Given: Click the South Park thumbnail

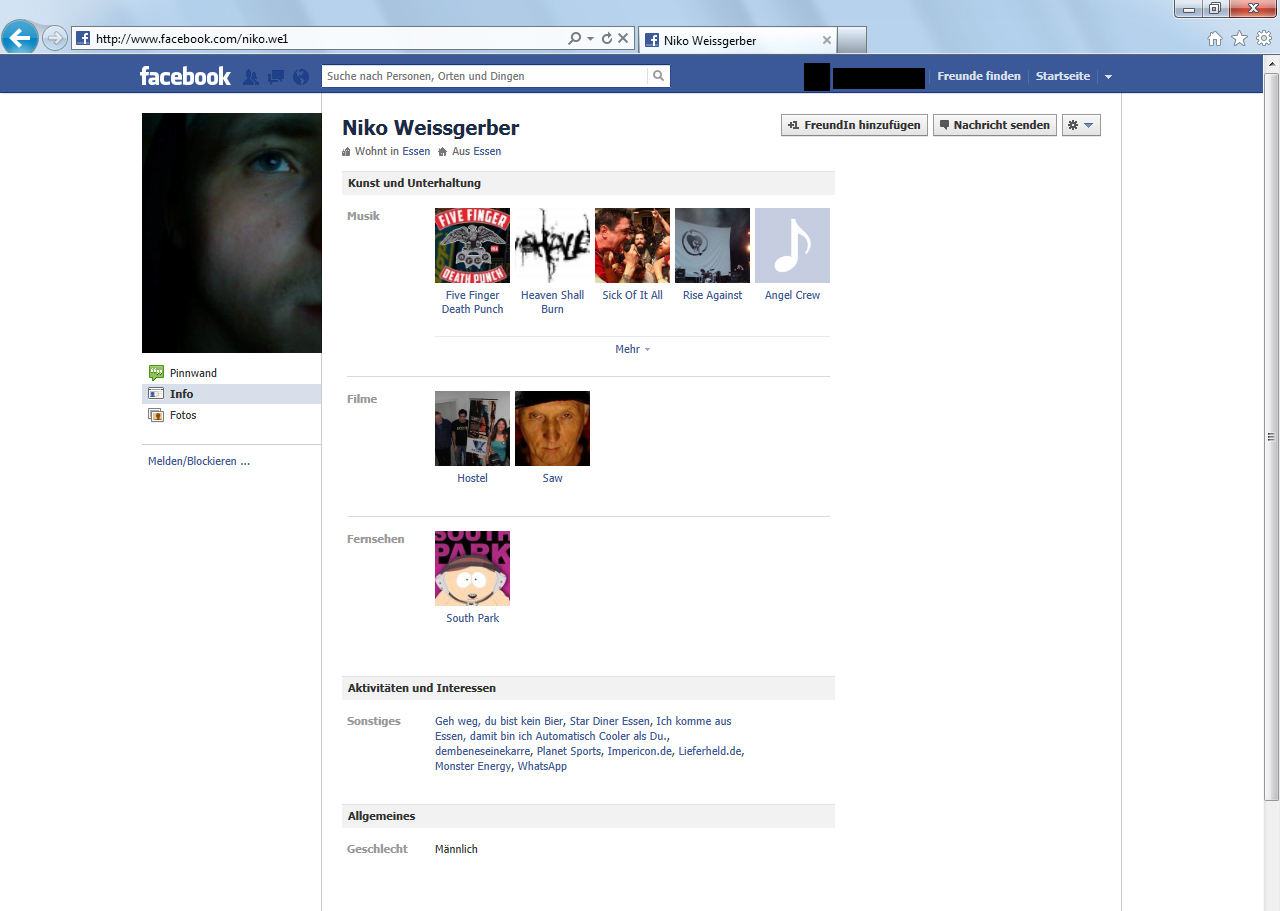Looking at the screenshot, I should click(x=472, y=568).
